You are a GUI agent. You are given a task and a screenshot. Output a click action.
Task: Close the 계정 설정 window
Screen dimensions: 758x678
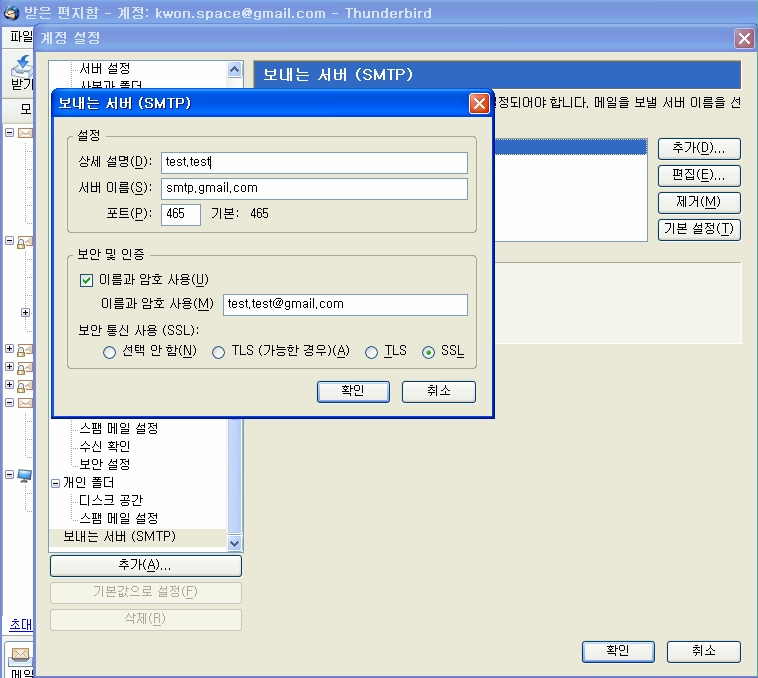click(x=744, y=38)
